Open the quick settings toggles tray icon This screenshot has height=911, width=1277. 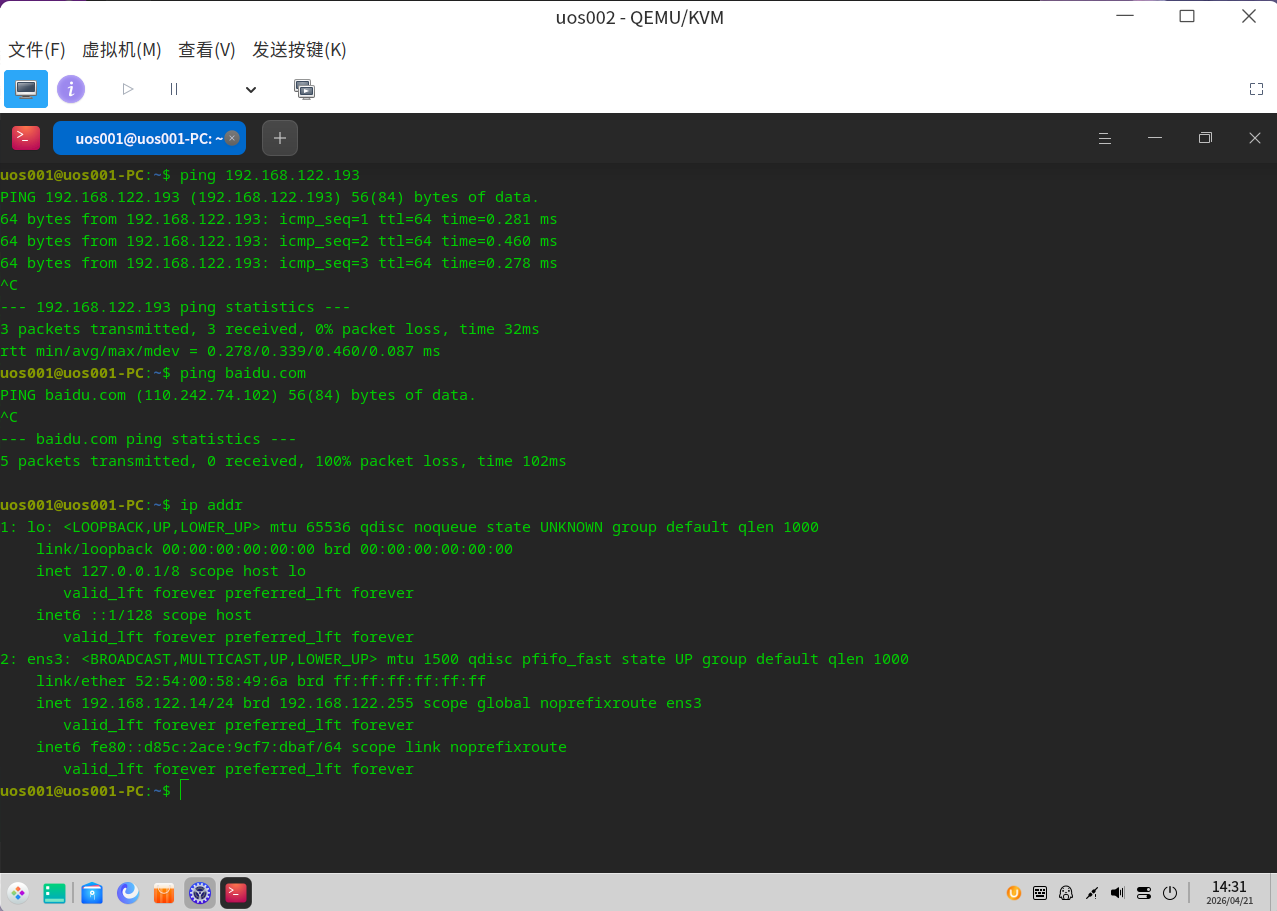pyautogui.click(x=1144, y=893)
